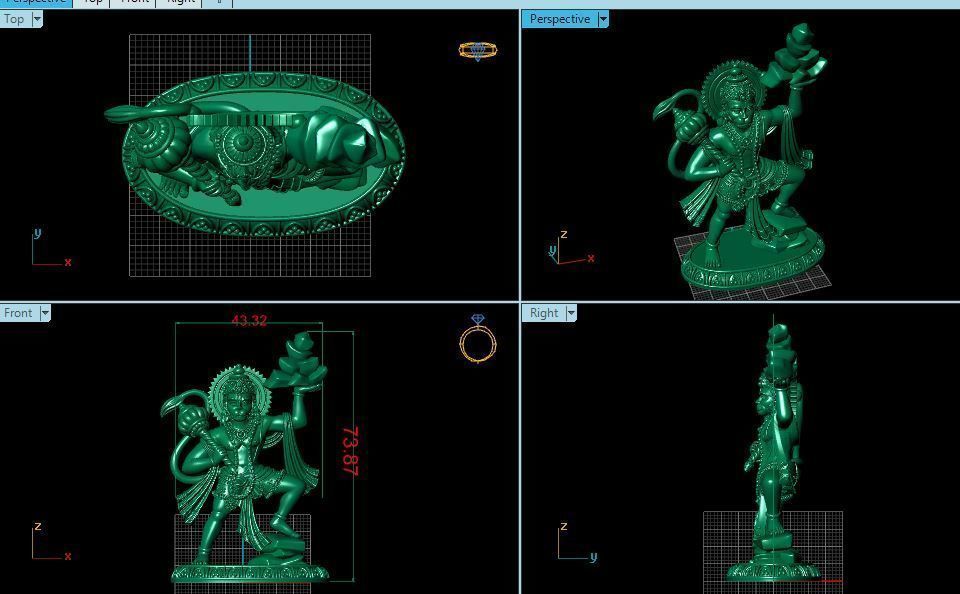The image size is (960, 594).
Task: Switch to the Front viewport tab
Action: pos(134,2)
